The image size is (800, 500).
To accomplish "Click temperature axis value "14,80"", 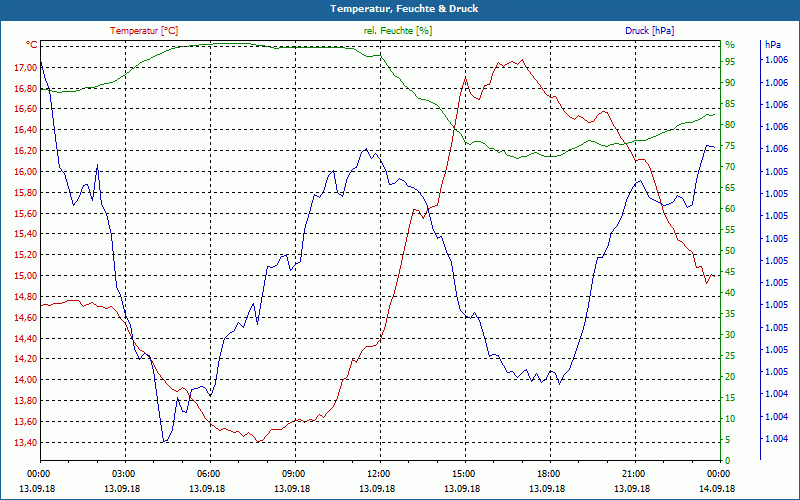I will tap(28, 296).
